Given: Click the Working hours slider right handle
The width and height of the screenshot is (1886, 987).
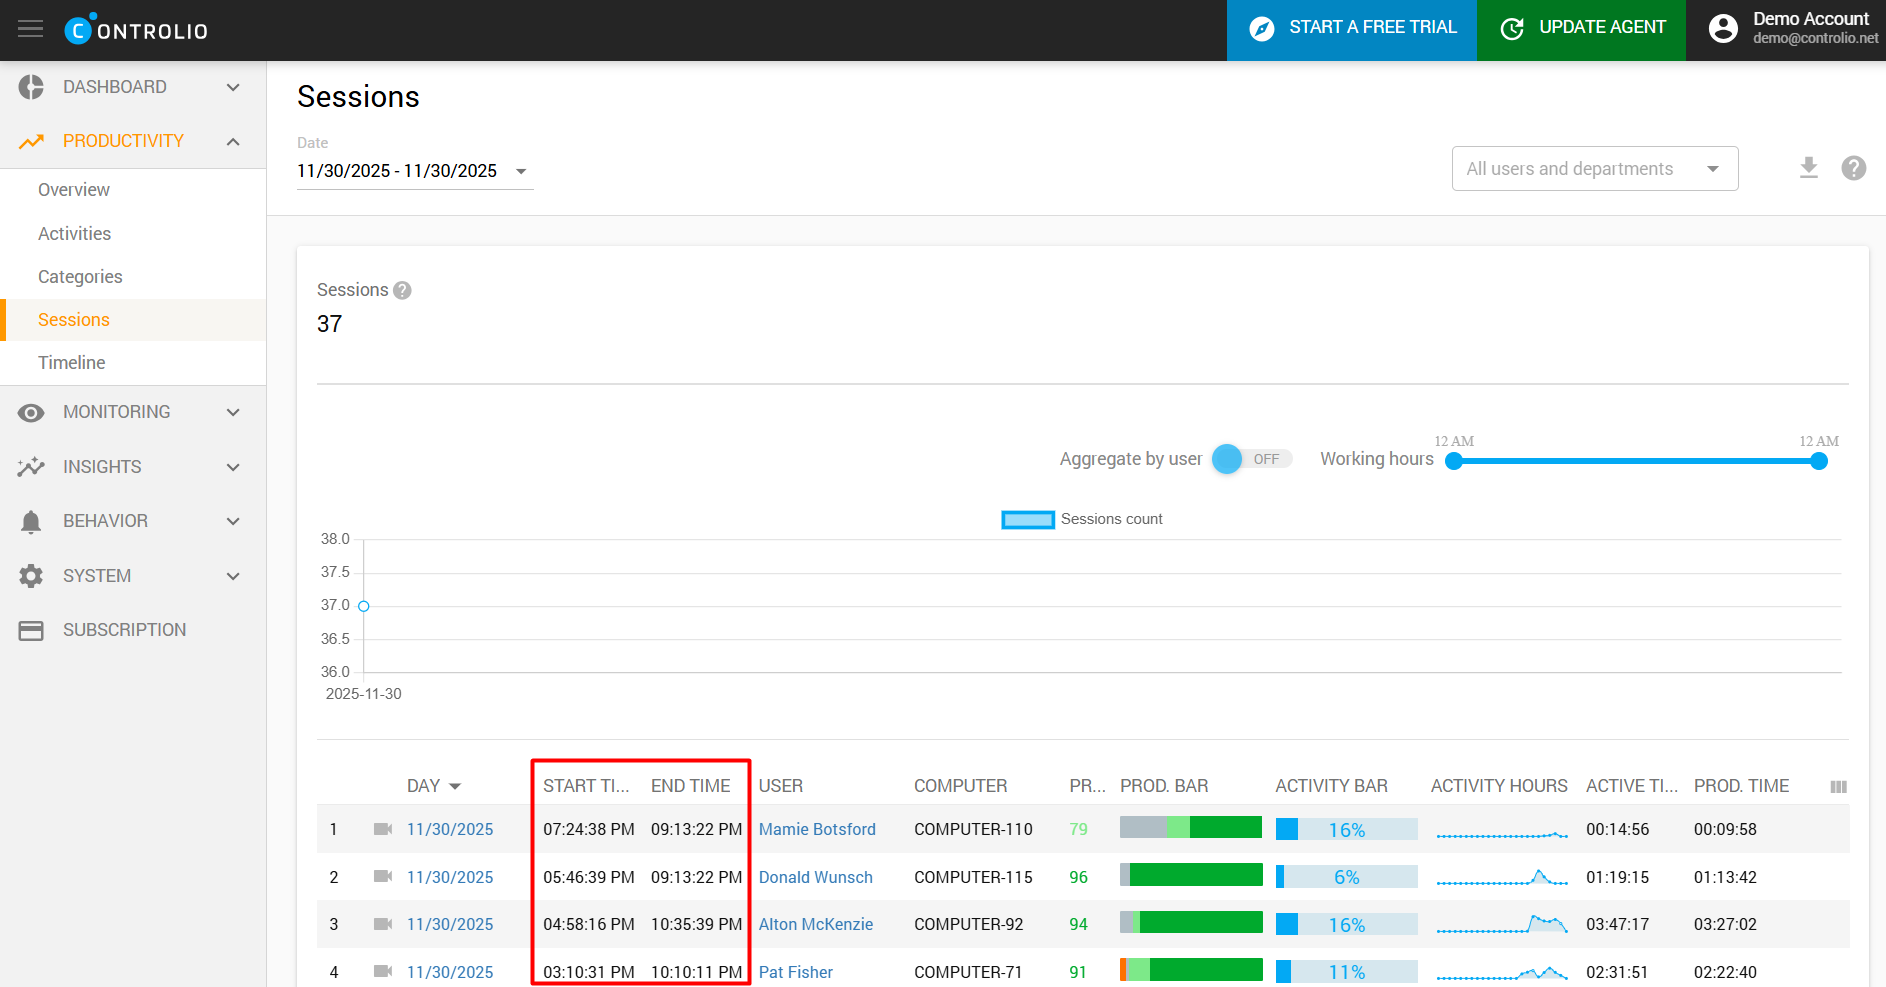Looking at the screenshot, I should pos(1818,461).
